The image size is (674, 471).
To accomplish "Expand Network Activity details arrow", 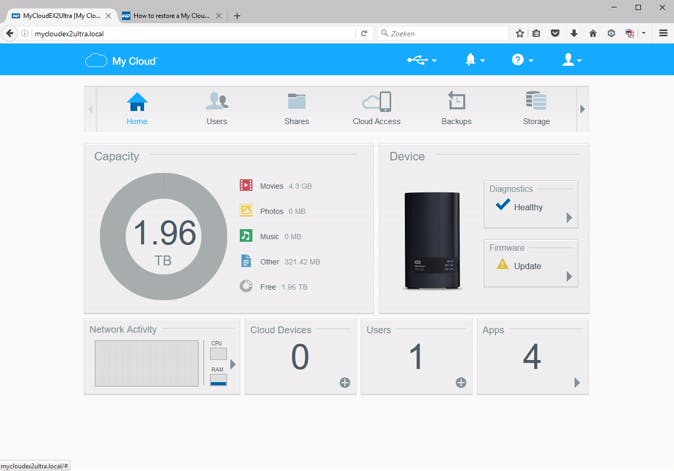I will point(233,364).
